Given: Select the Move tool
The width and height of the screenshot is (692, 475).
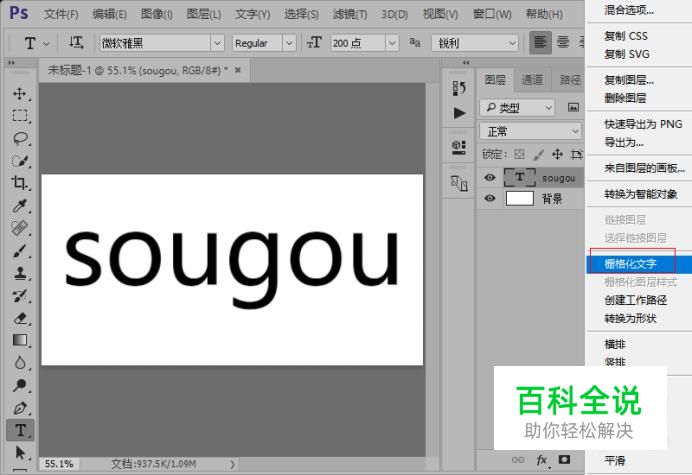Looking at the screenshot, I should 19,94.
